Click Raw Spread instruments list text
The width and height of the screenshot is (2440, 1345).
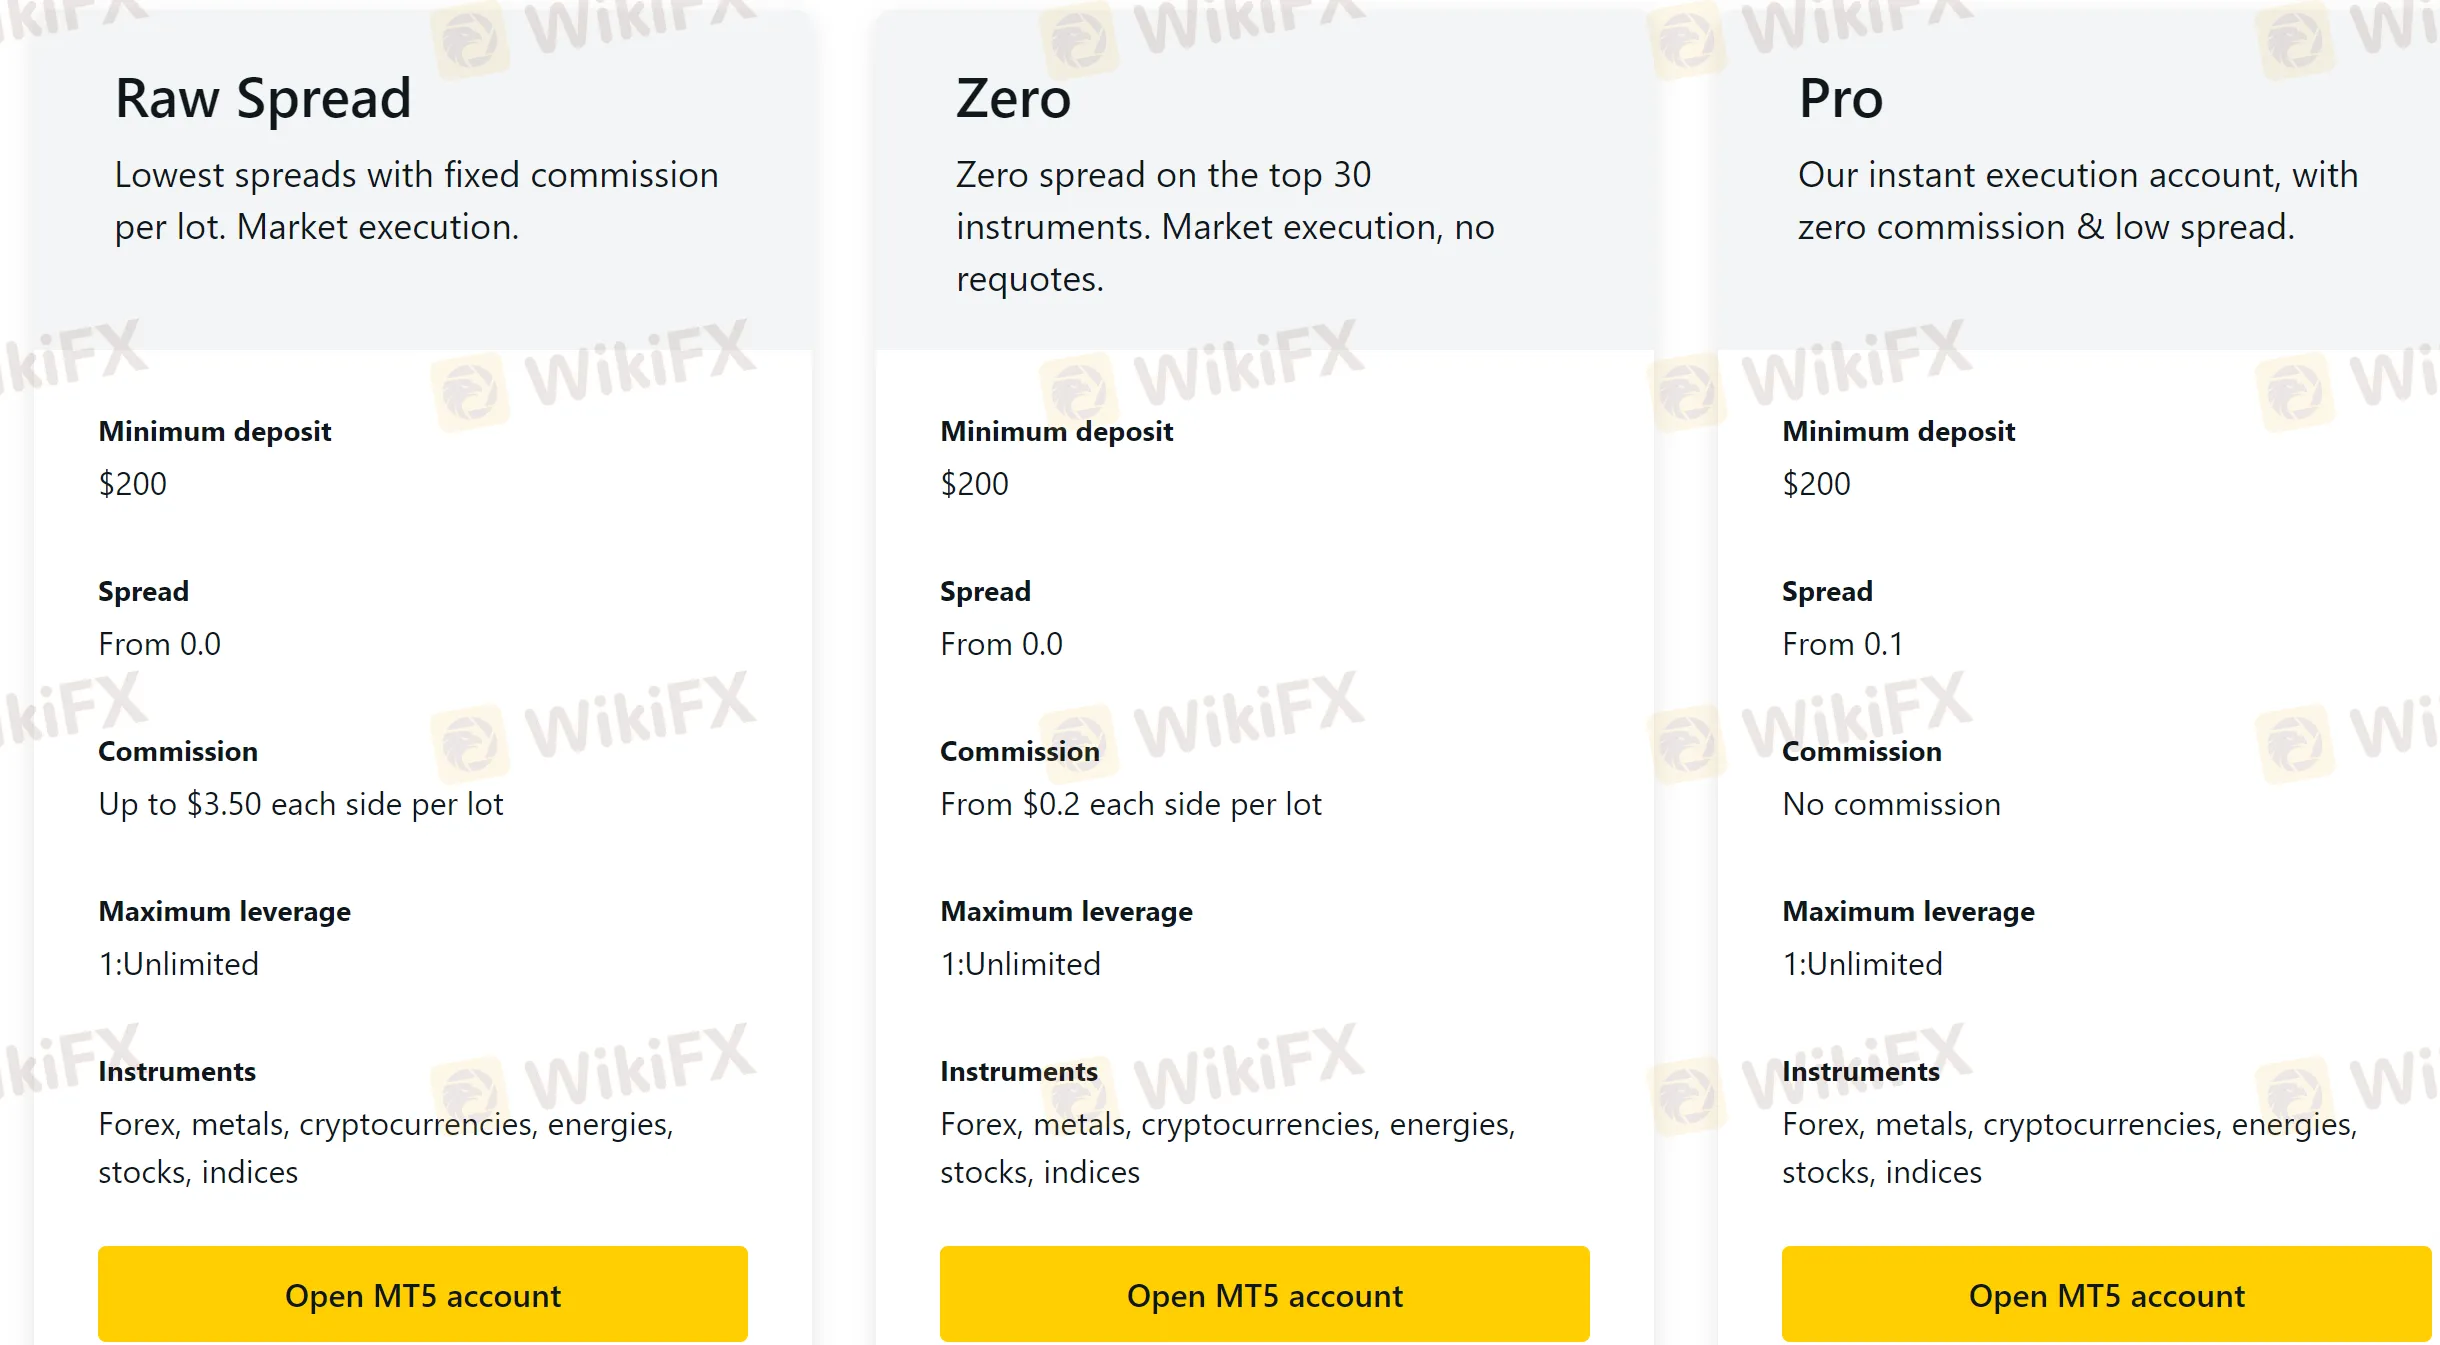point(386,1148)
